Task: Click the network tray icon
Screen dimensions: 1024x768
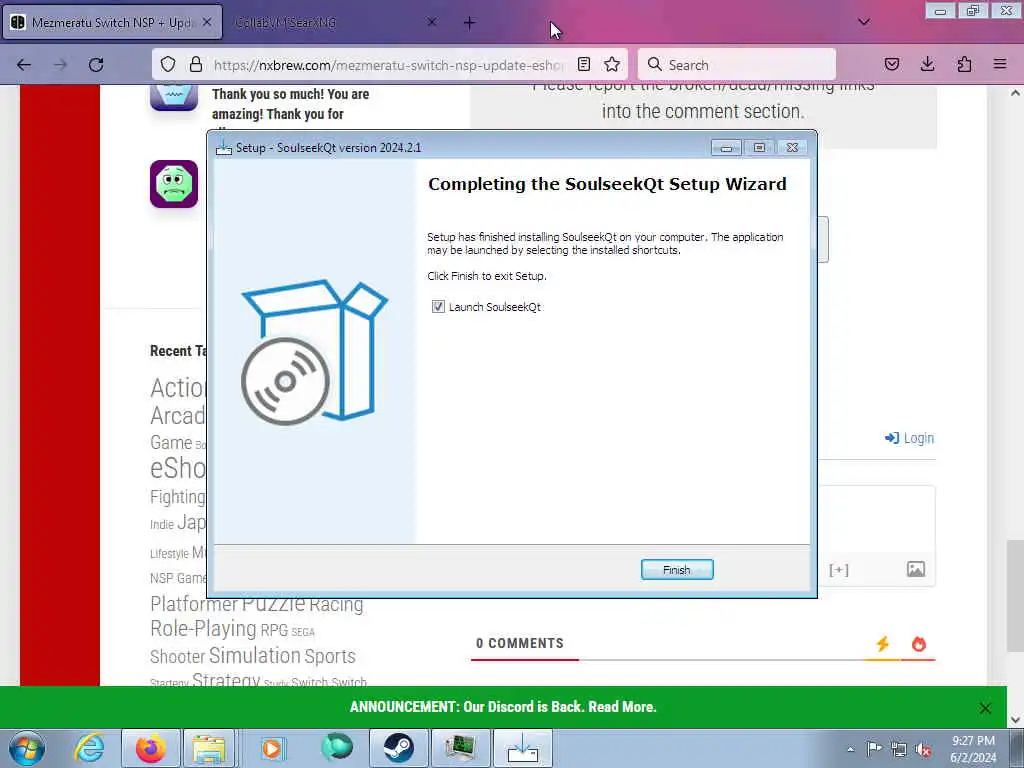Action: 899,750
